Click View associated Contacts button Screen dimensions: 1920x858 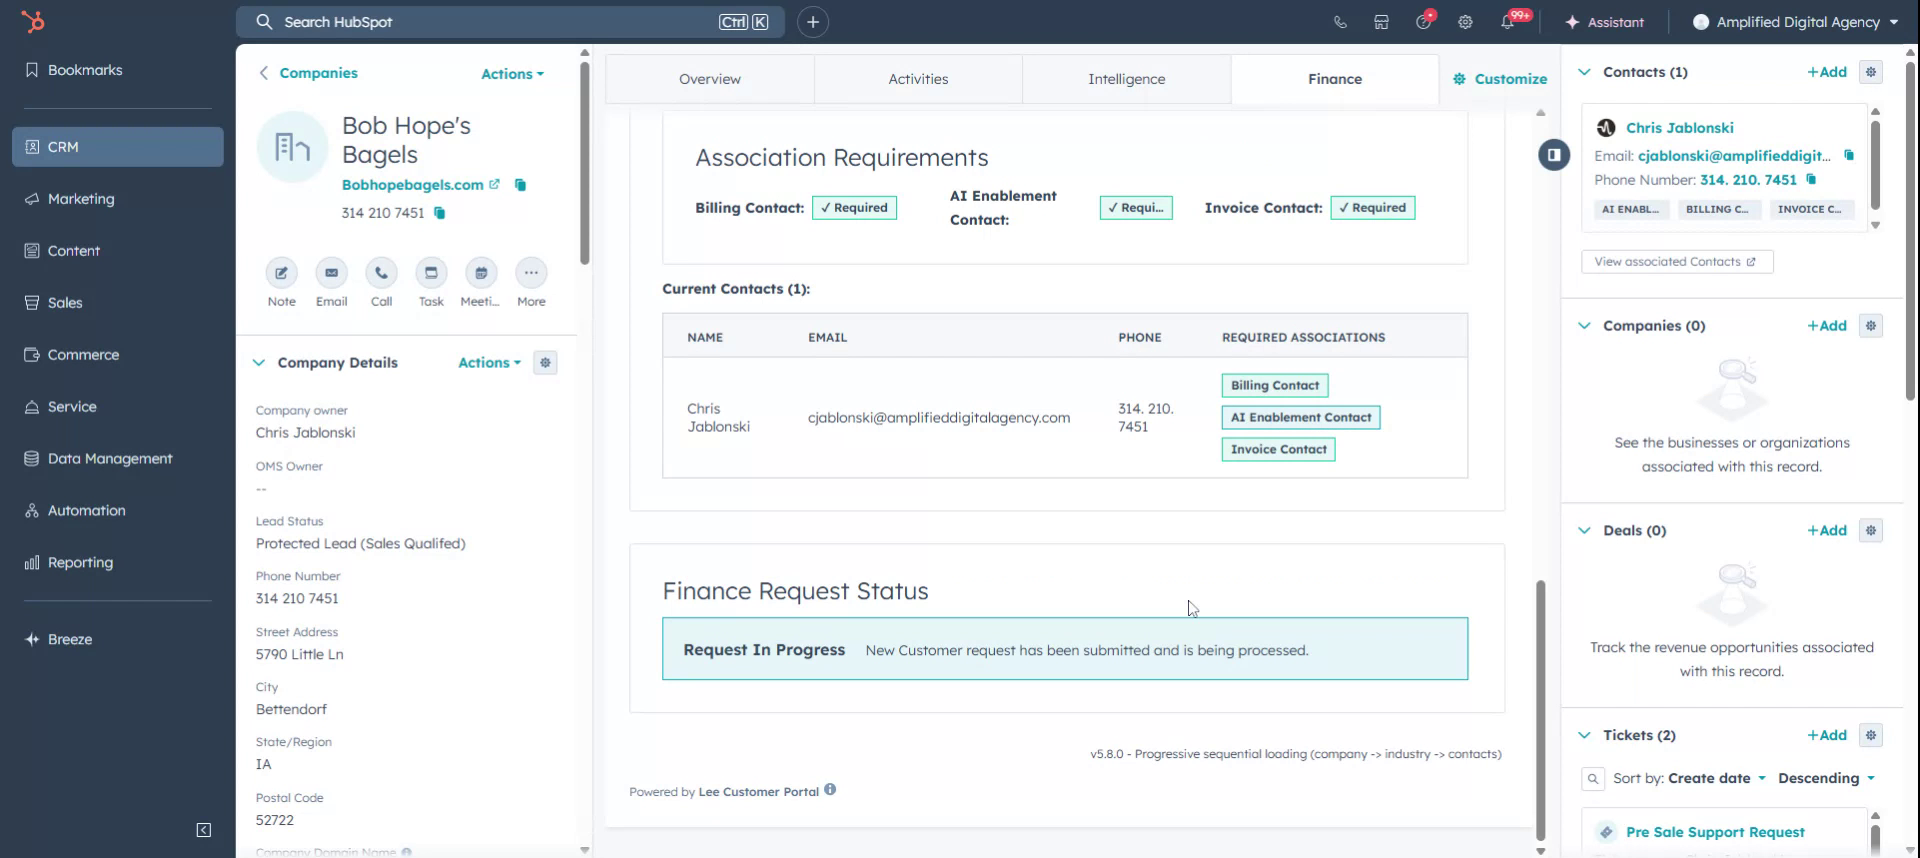click(x=1676, y=262)
